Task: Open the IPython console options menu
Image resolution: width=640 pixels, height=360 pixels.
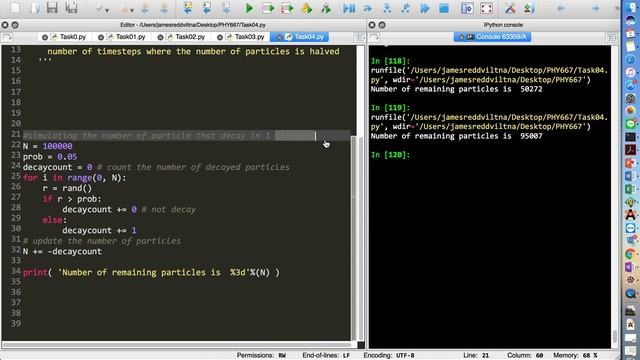Action: point(611,37)
